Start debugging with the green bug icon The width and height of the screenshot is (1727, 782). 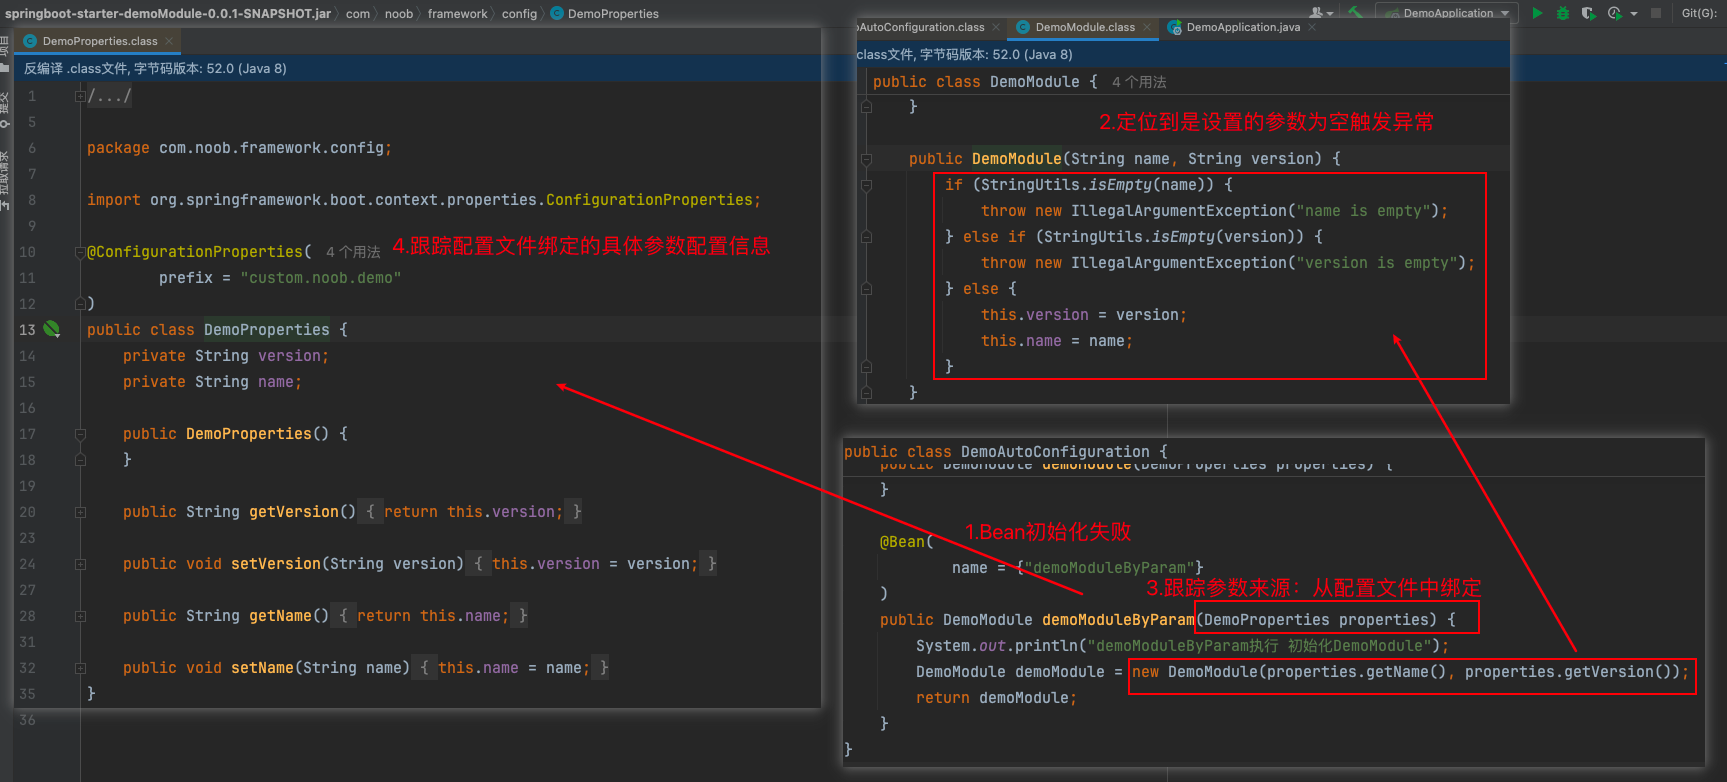(x=1562, y=13)
